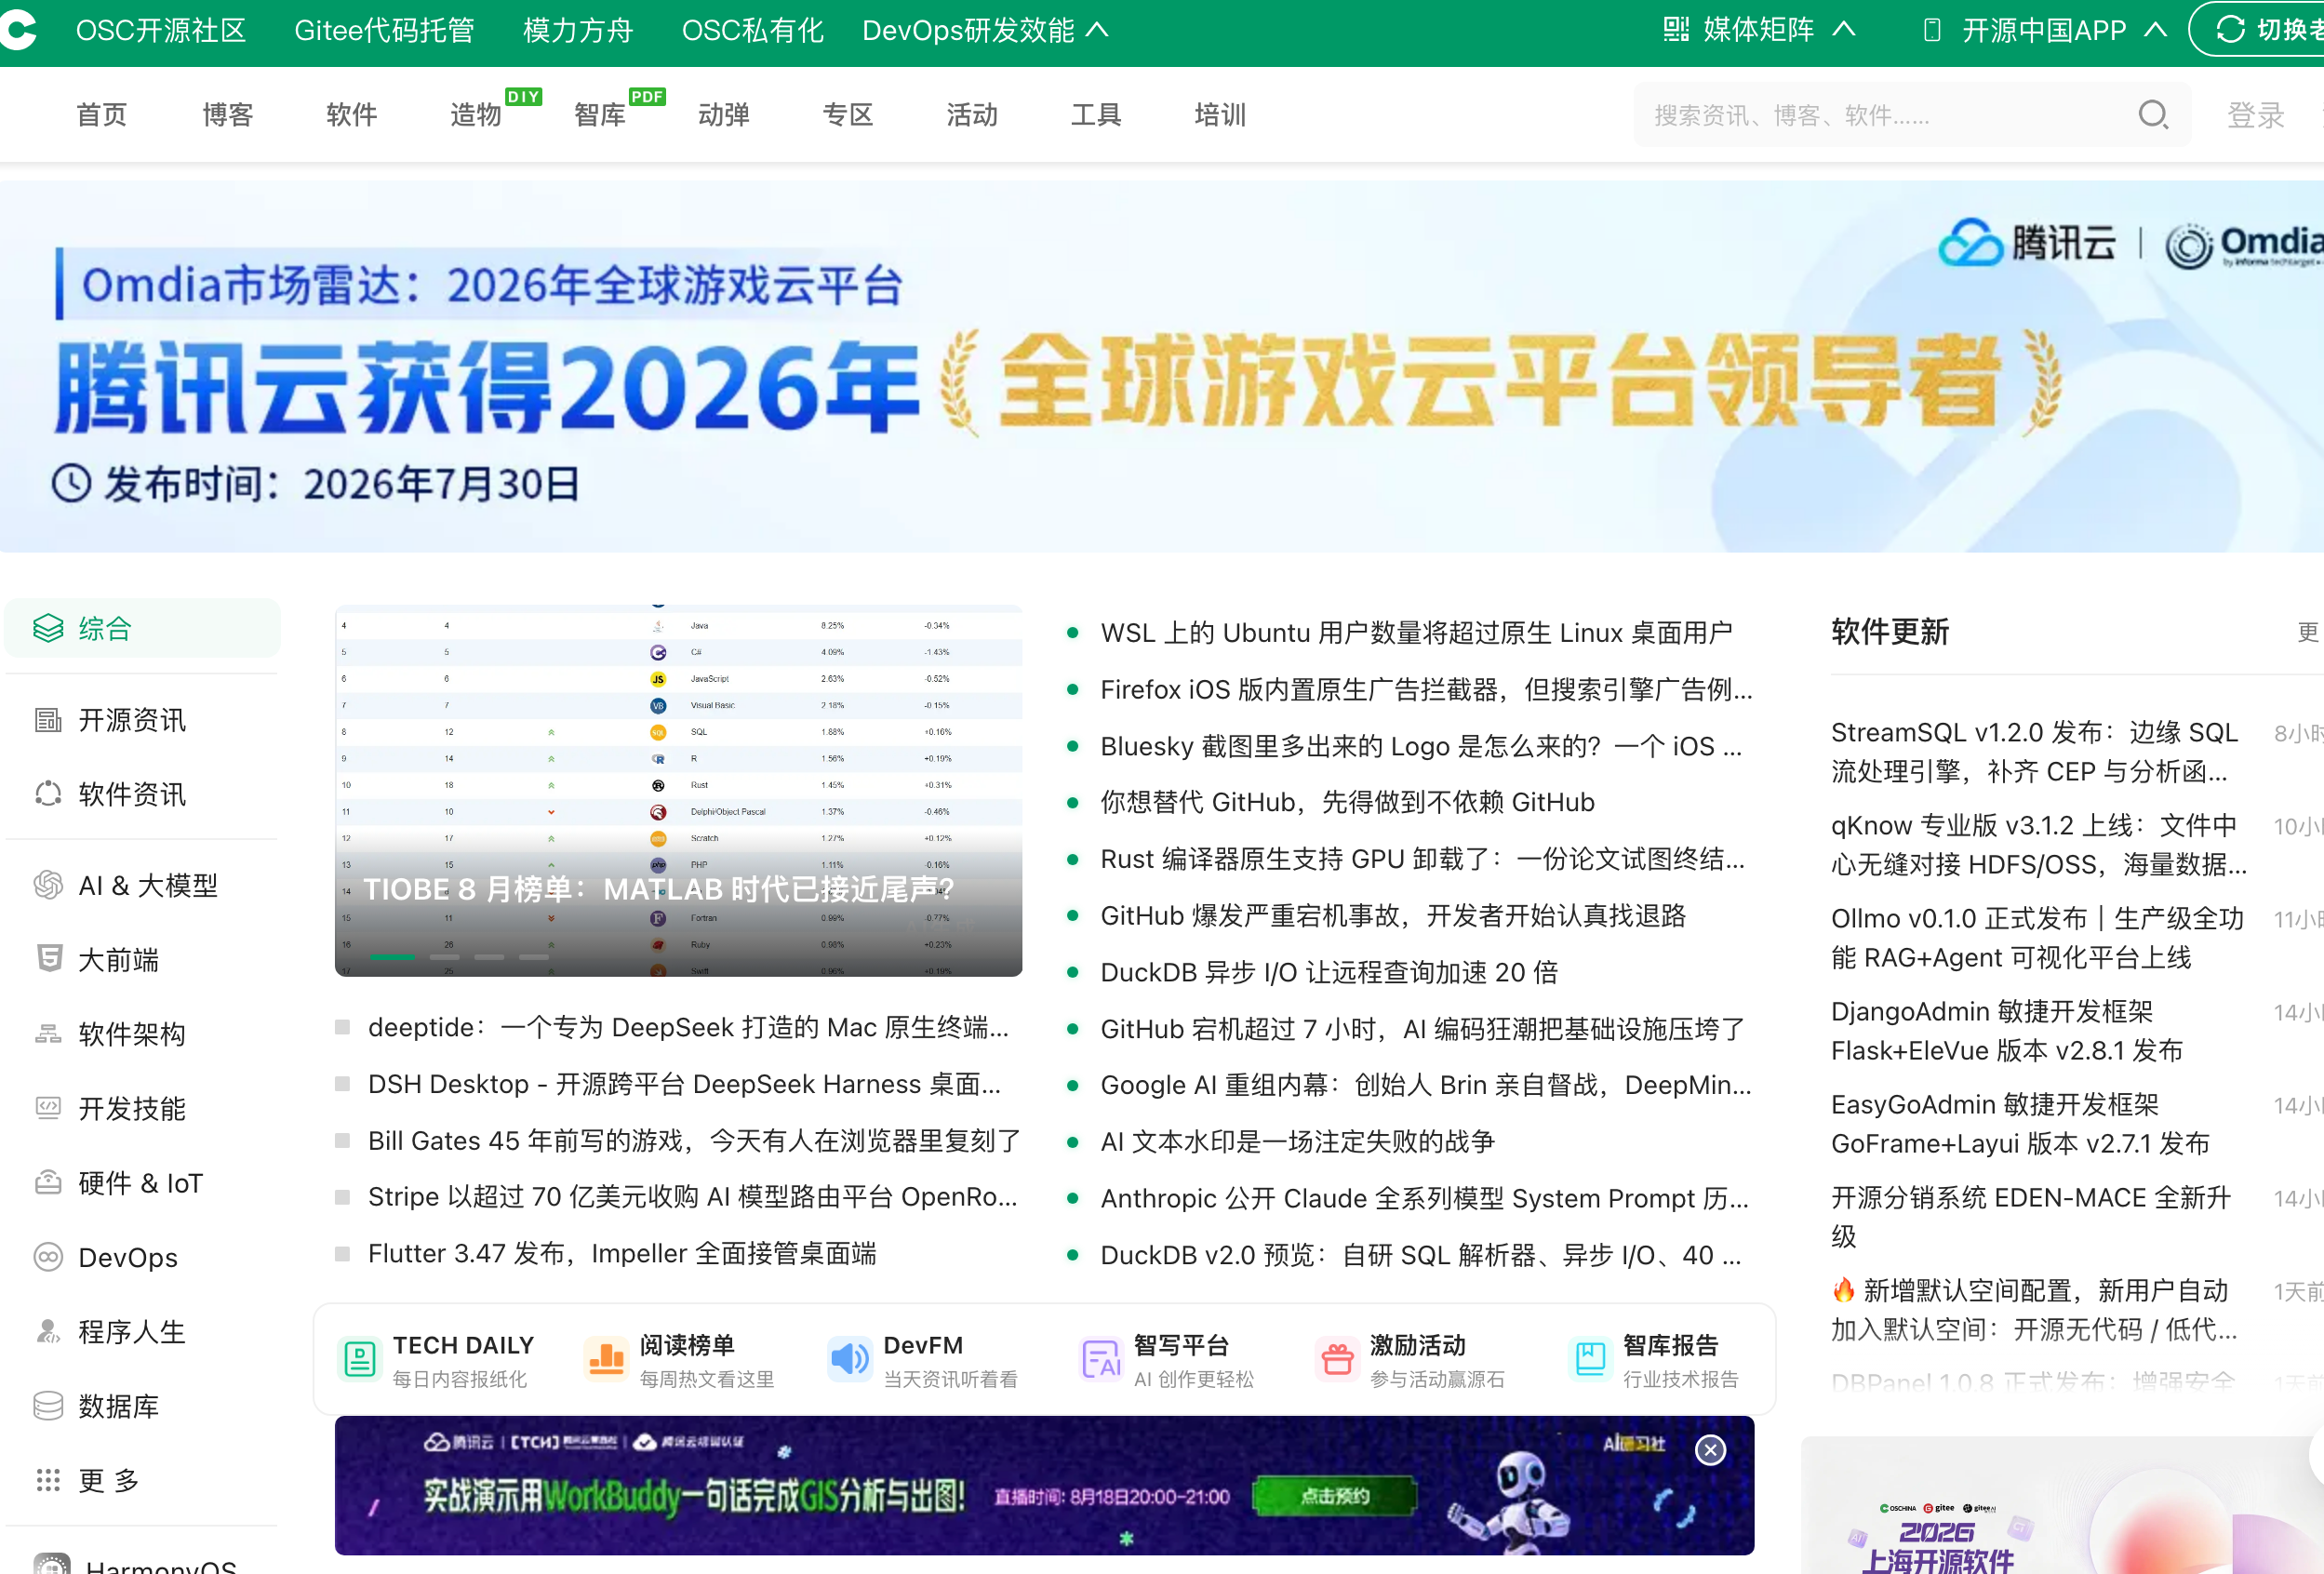
Task: Open the 模力方舟 top link
Action: pyautogui.click(x=578, y=30)
